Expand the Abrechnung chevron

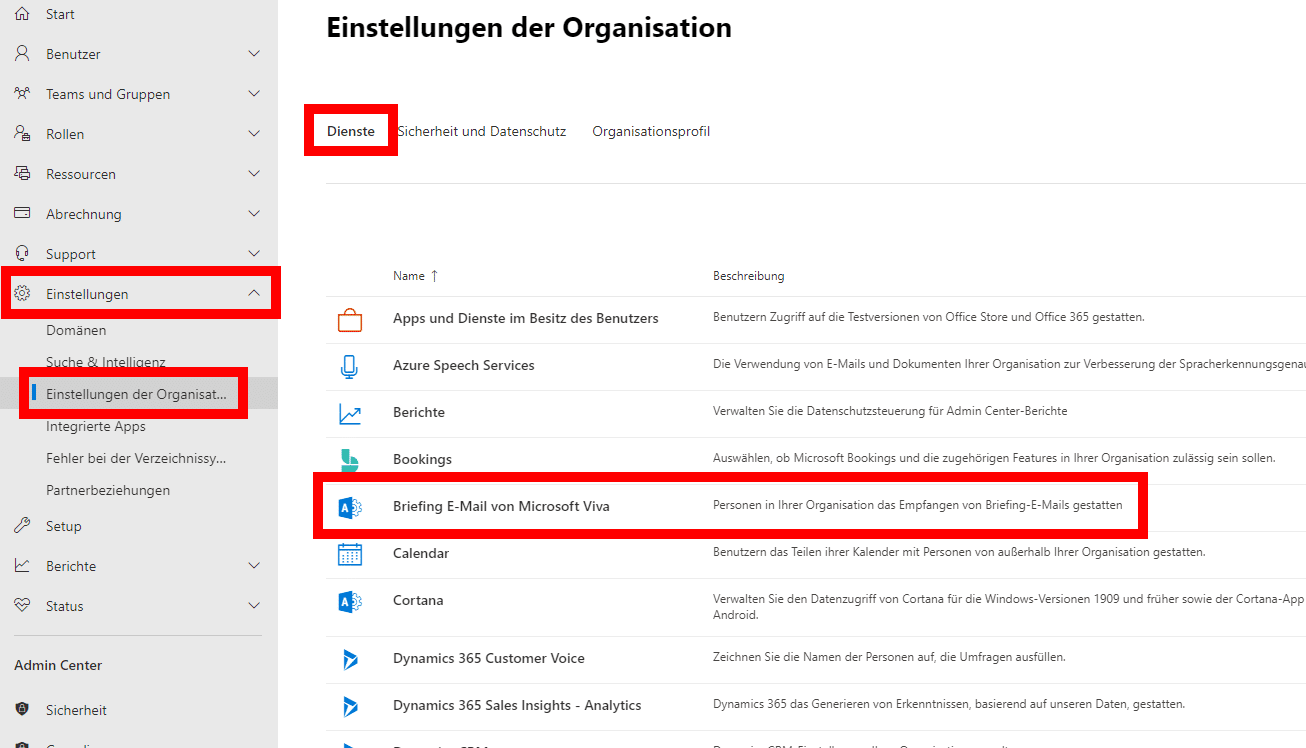click(254, 214)
